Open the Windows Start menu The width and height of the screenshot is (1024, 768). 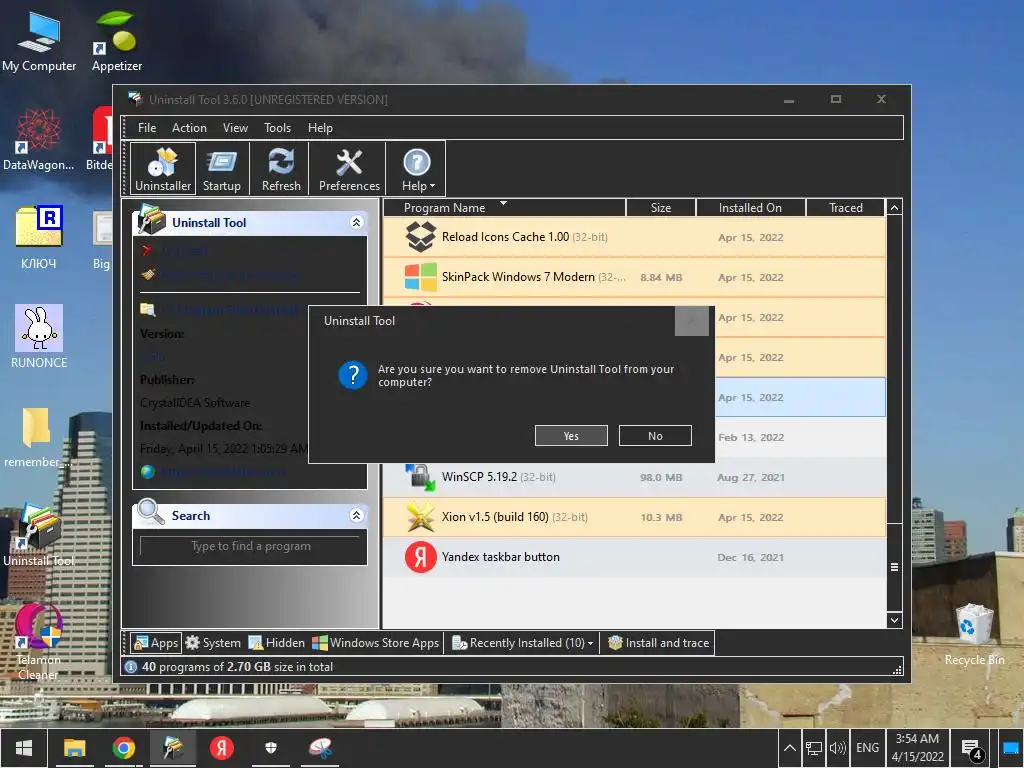(24, 748)
